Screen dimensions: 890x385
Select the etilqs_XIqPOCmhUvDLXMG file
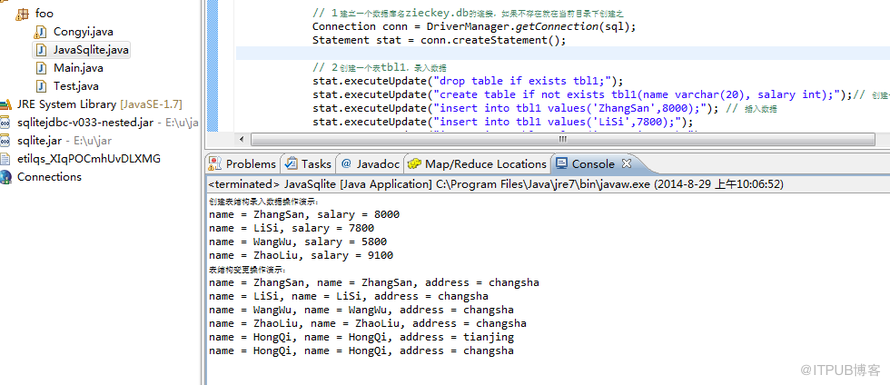[89, 159]
